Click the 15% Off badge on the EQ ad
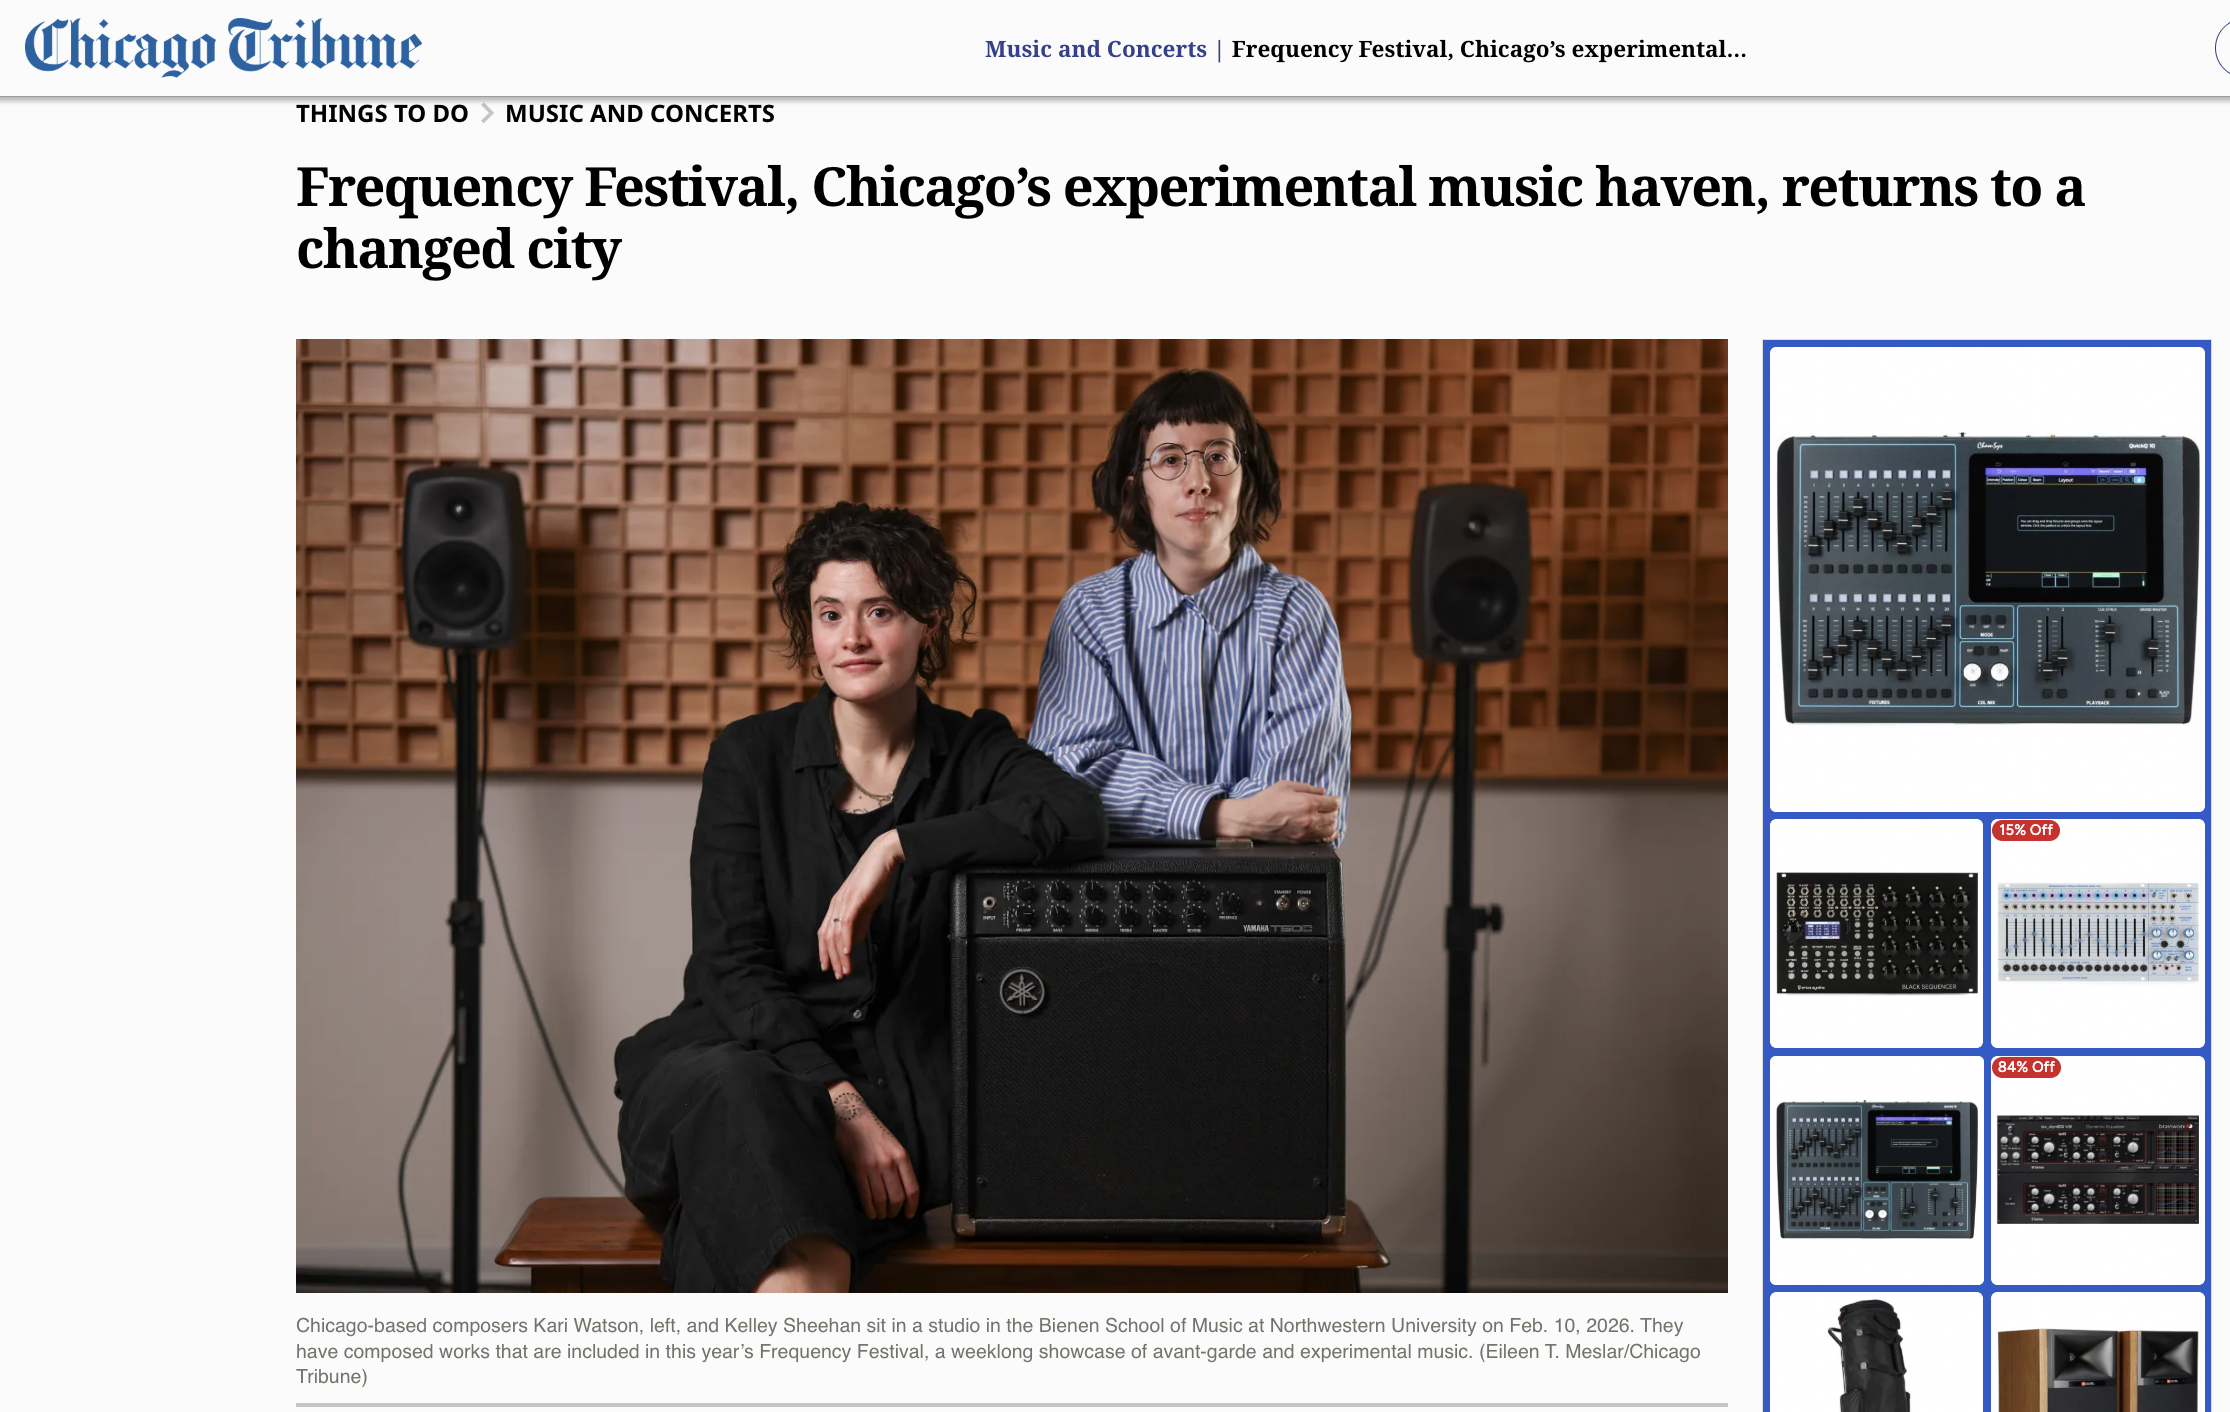Viewport: 2230px width, 1412px height. tap(2025, 830)
